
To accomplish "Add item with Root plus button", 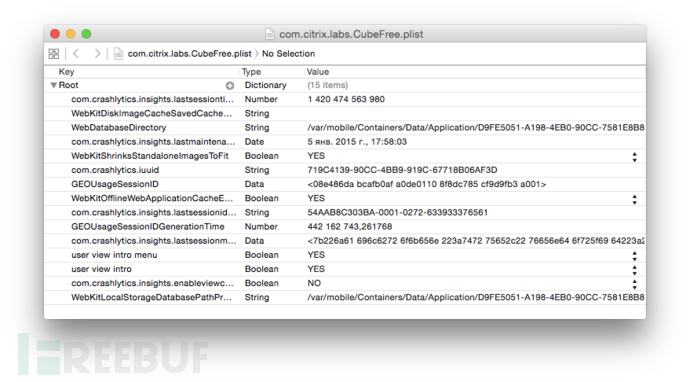I will coord(230,85).
